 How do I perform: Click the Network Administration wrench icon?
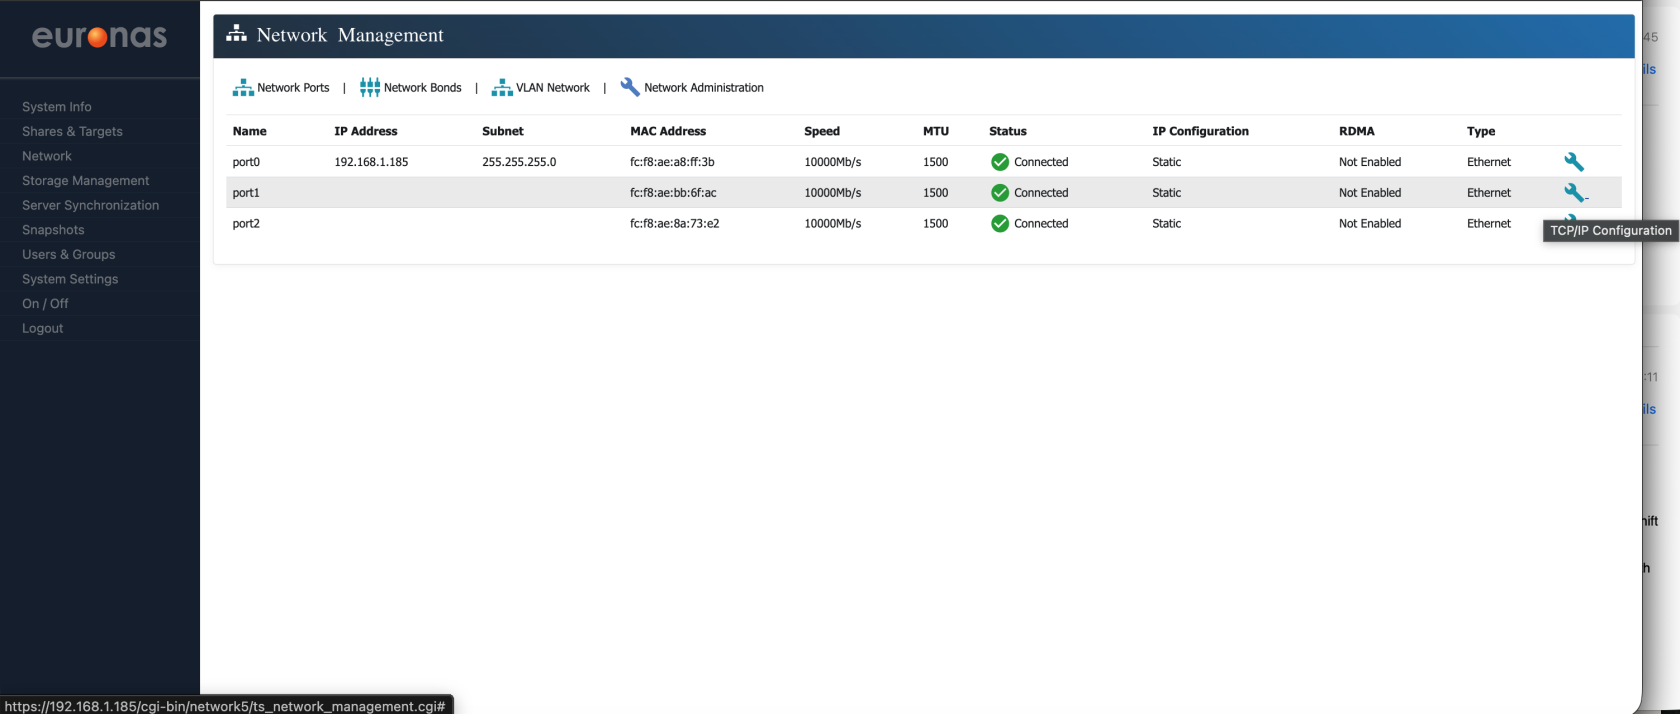630,87
